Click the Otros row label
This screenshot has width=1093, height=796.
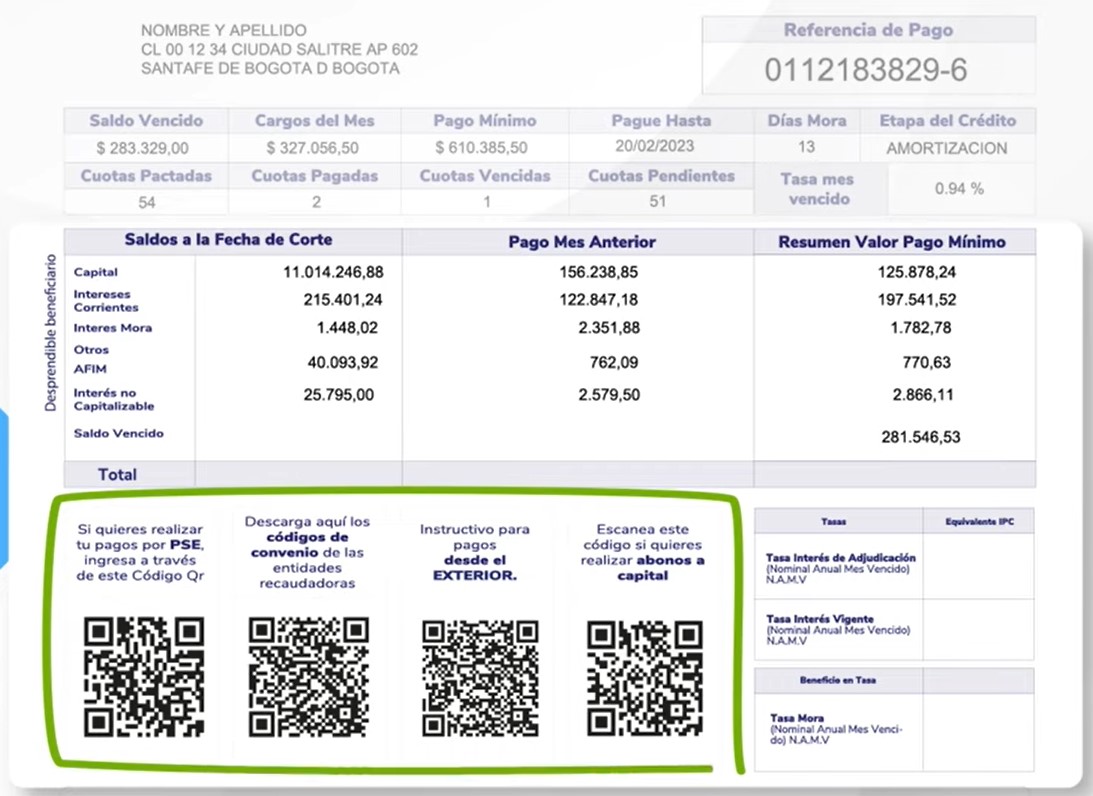91,349
